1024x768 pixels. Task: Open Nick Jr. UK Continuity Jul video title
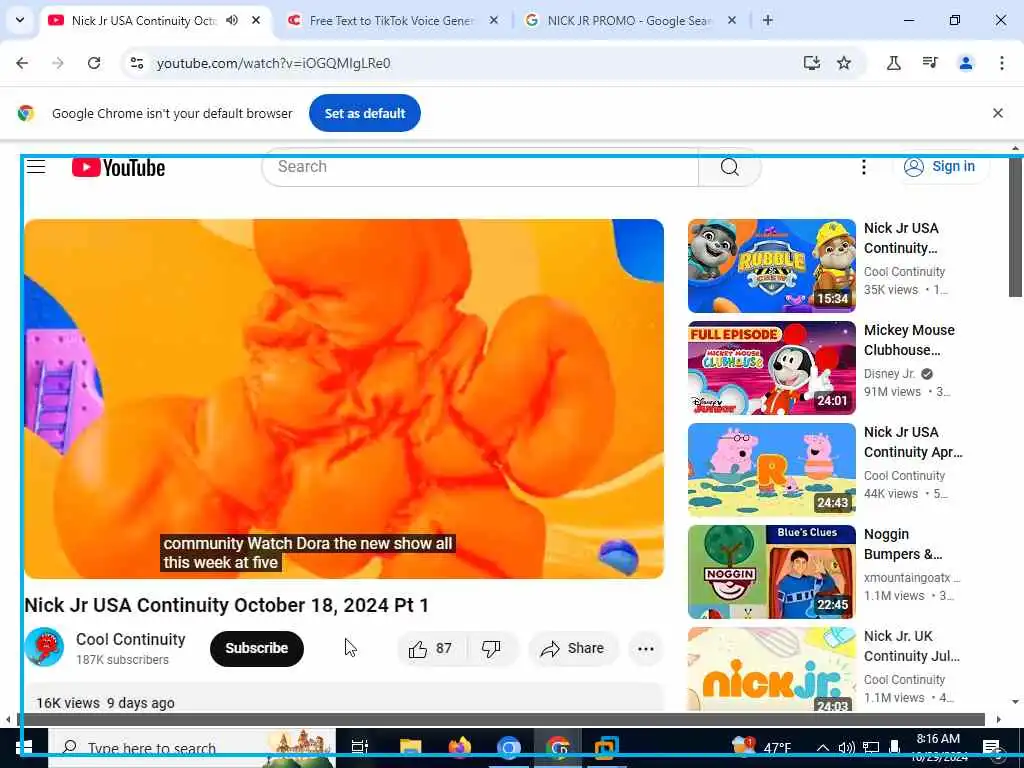click(912, 646)
